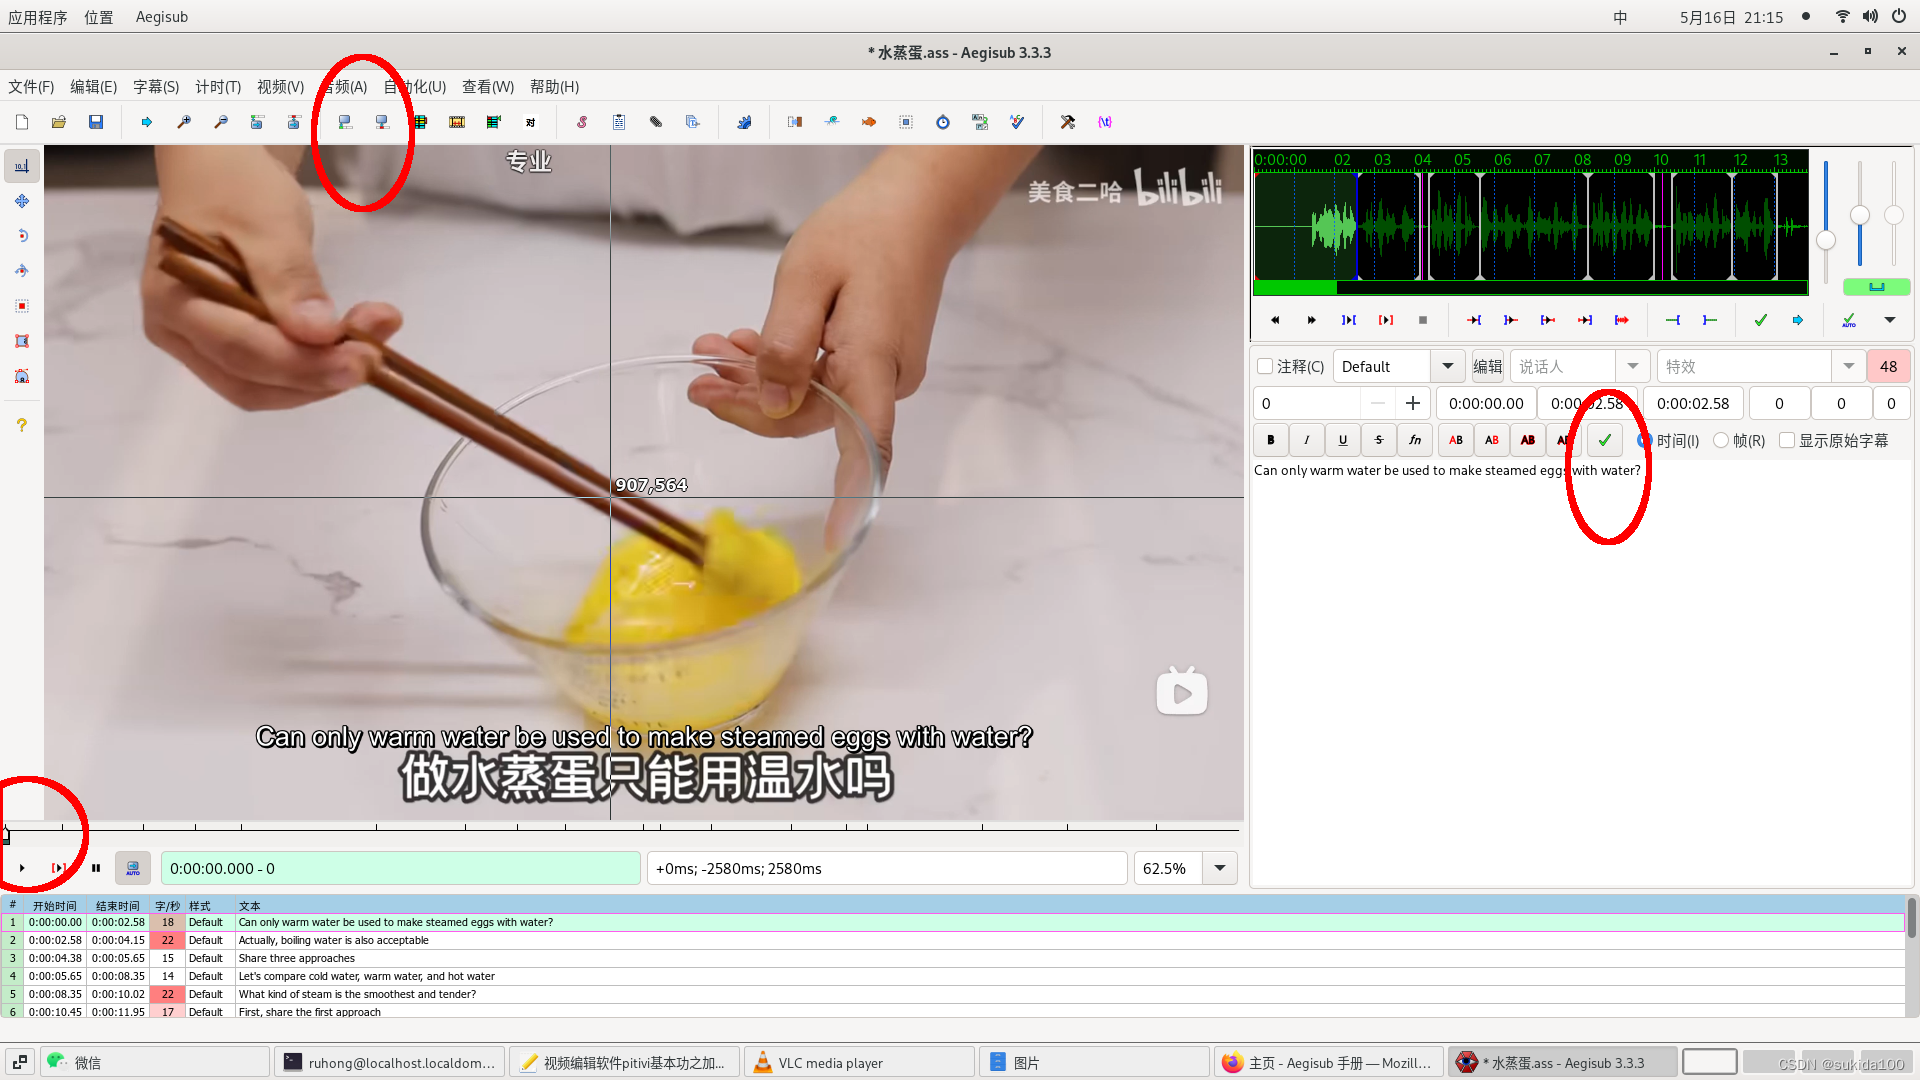The width and height of the screenshot is (1920, 1080).
Task: Expand the video zoom 62.5% dropdown
Action: click(1220, 868)
